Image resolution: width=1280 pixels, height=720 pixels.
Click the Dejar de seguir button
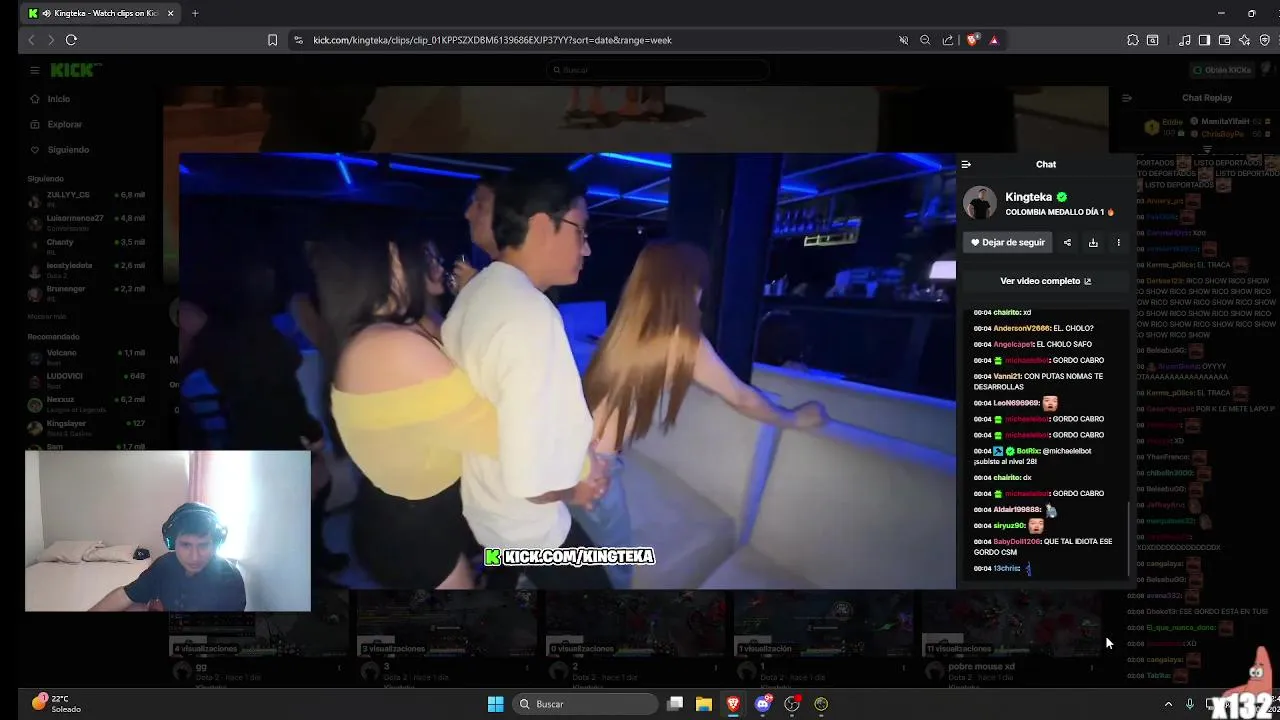1008,242
